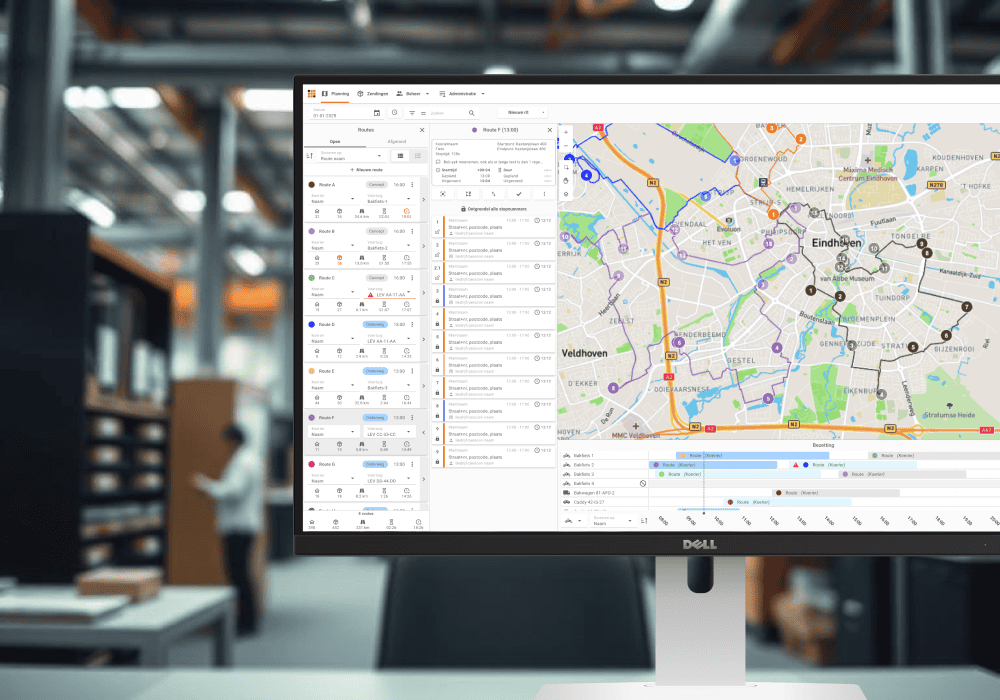The height and width of the screenshot is (700, 1000).
Task: Click the magnifier search icon
Action: coord(472,113)
